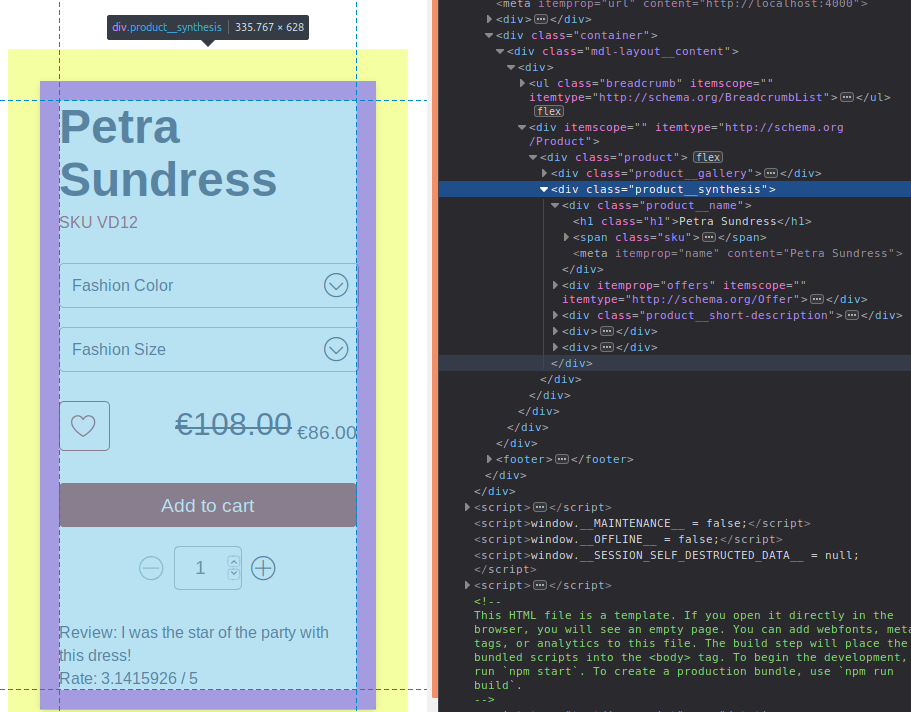Expand the product__short-description div node
The height and width of the screenshot is (712, 911).
pos(555,315)
